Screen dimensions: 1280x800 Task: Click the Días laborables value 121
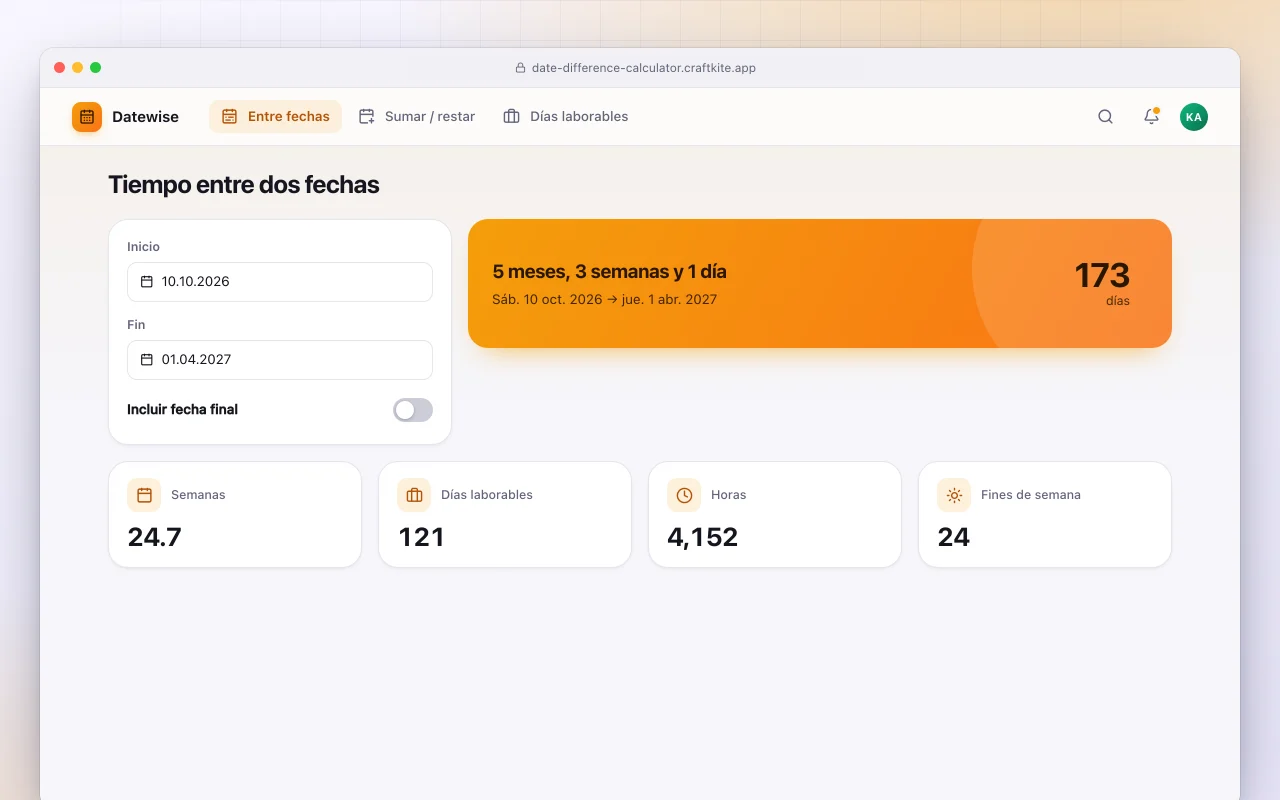tap(422, 537)
